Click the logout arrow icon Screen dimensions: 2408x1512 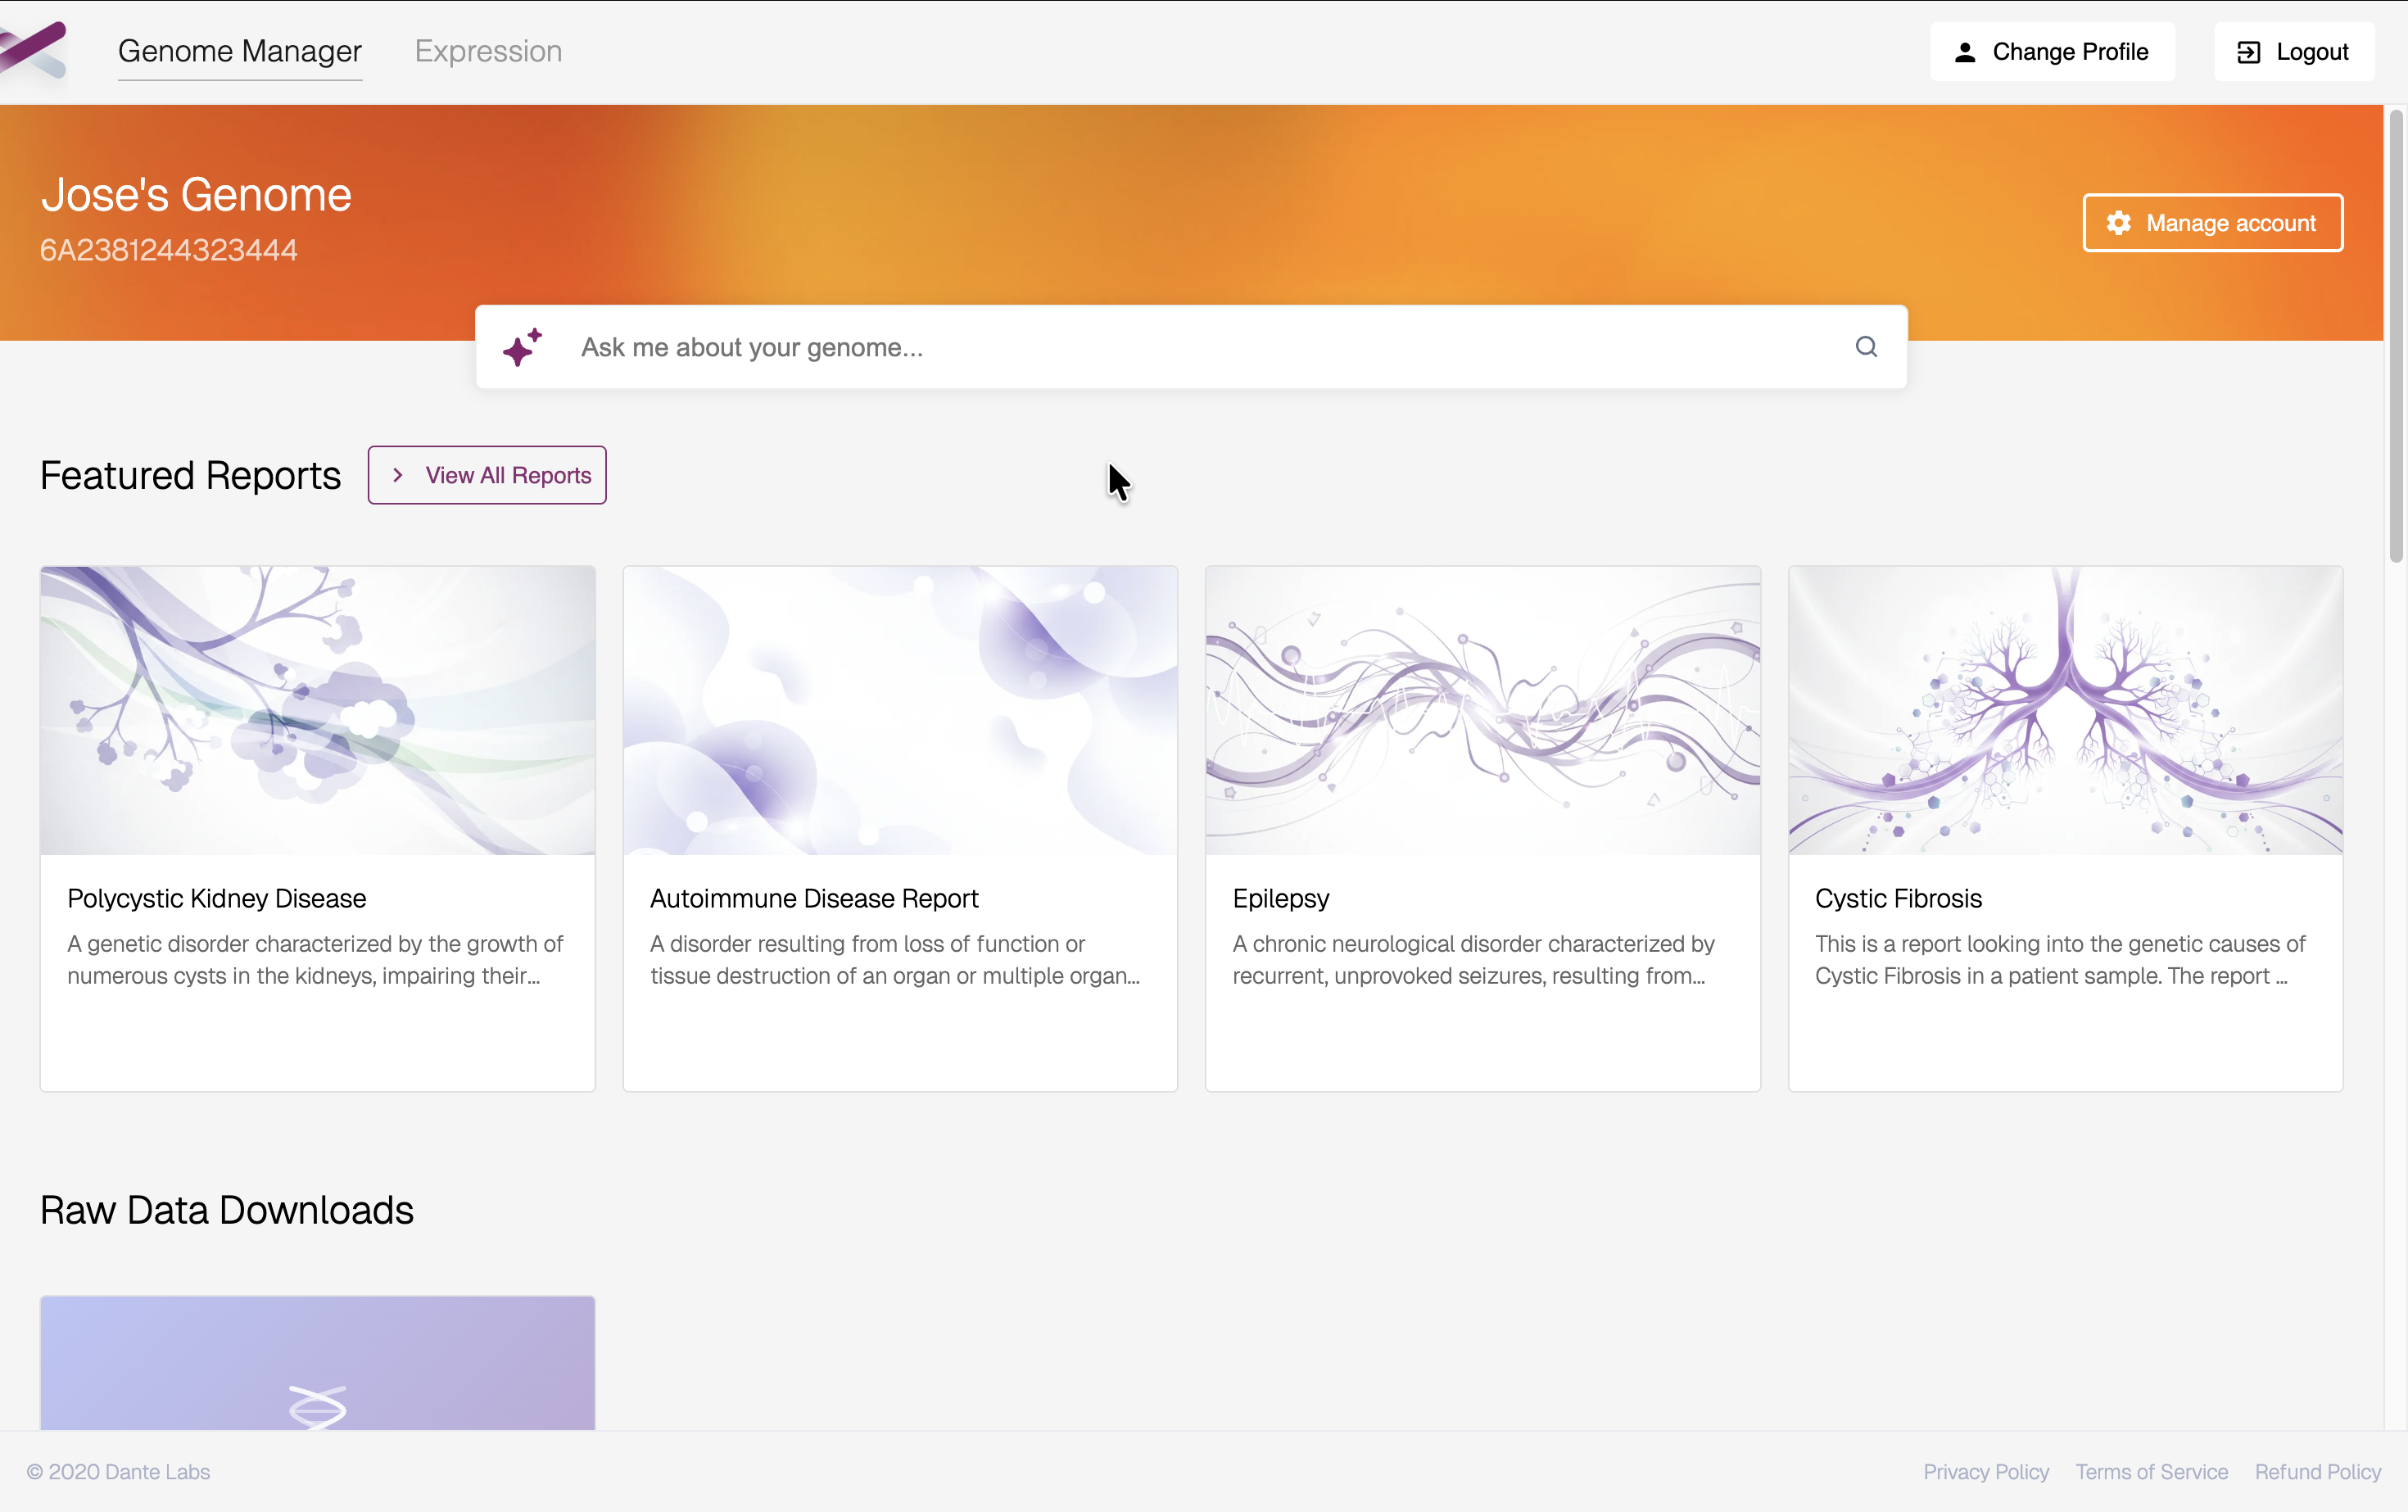[2249, 52]
